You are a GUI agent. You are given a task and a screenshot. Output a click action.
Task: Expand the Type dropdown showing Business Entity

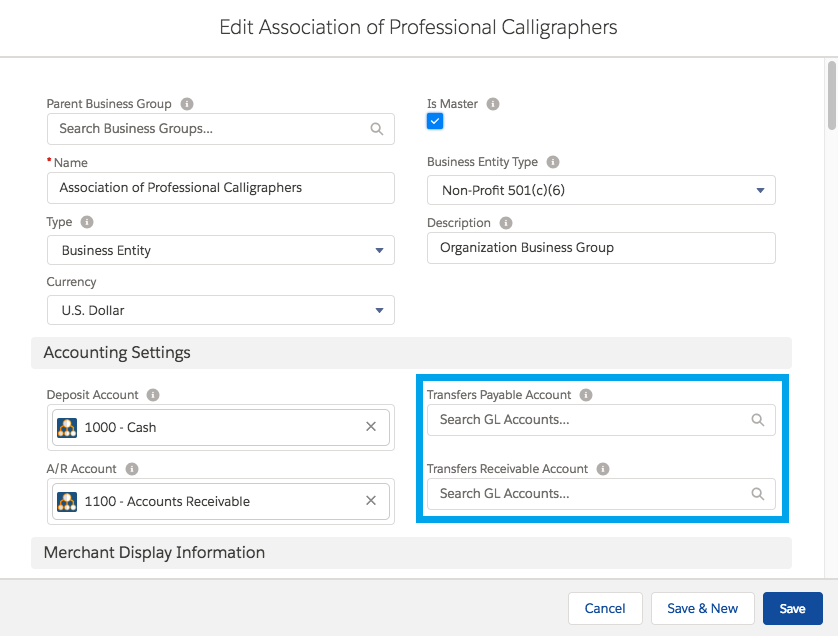click(x=220, y=250)
